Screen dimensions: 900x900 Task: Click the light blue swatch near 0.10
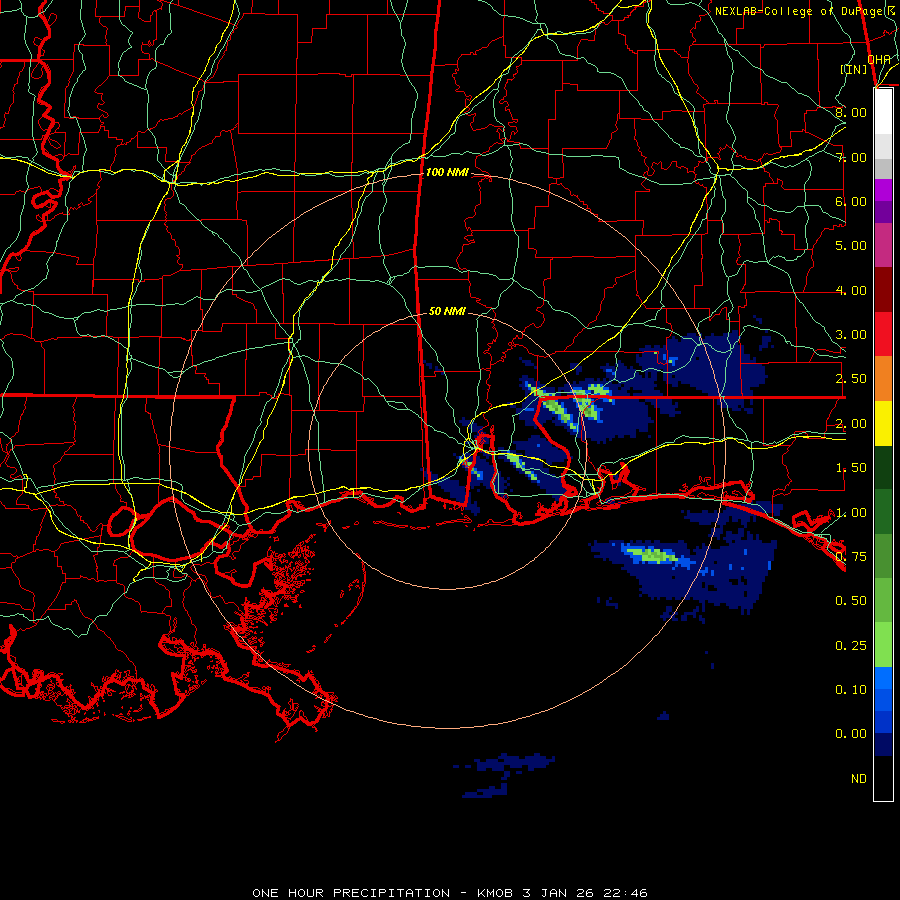pos(883,678)
